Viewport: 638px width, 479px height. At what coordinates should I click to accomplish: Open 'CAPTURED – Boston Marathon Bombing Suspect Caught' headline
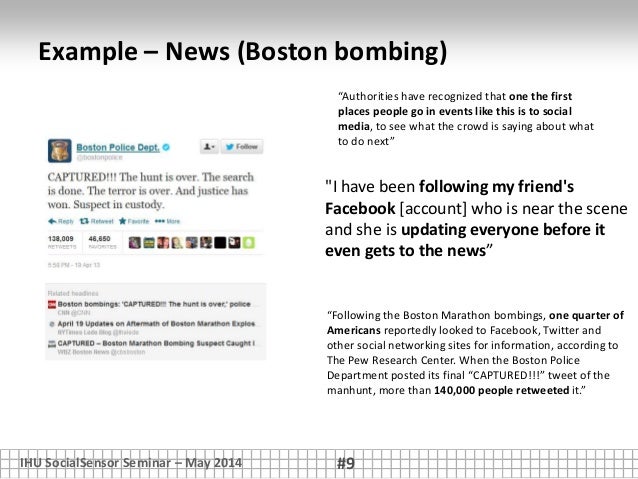tap(156, 343)
